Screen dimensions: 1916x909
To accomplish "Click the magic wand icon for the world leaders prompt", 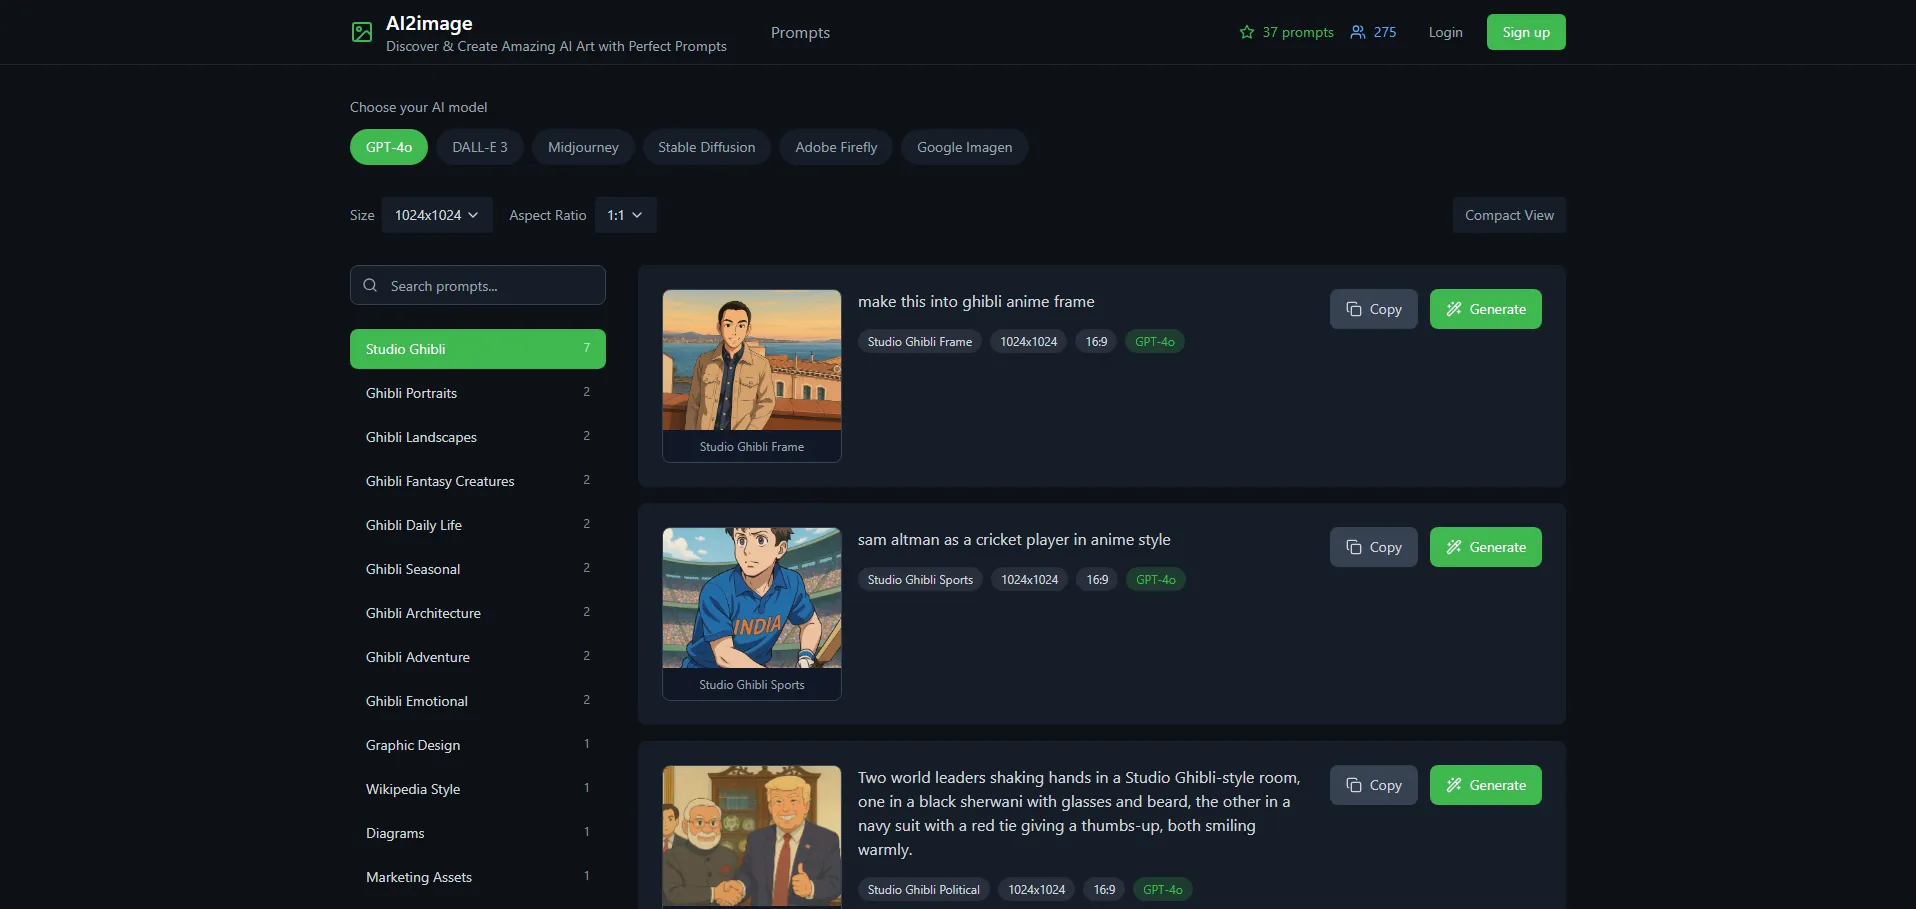I will [x=1453, y=785].
